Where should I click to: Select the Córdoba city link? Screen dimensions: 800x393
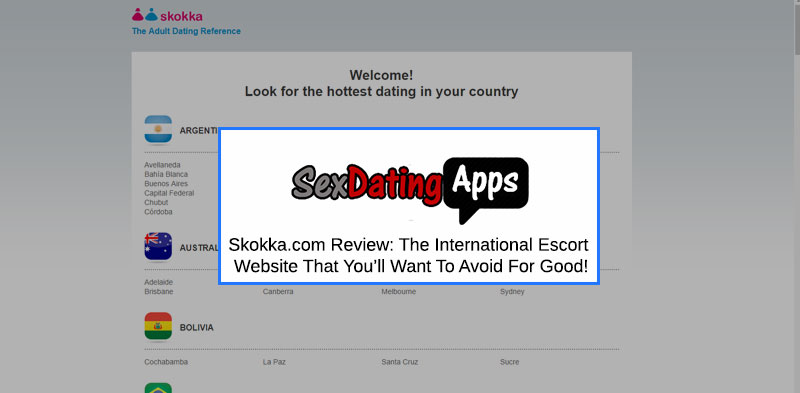pos(158,212)
